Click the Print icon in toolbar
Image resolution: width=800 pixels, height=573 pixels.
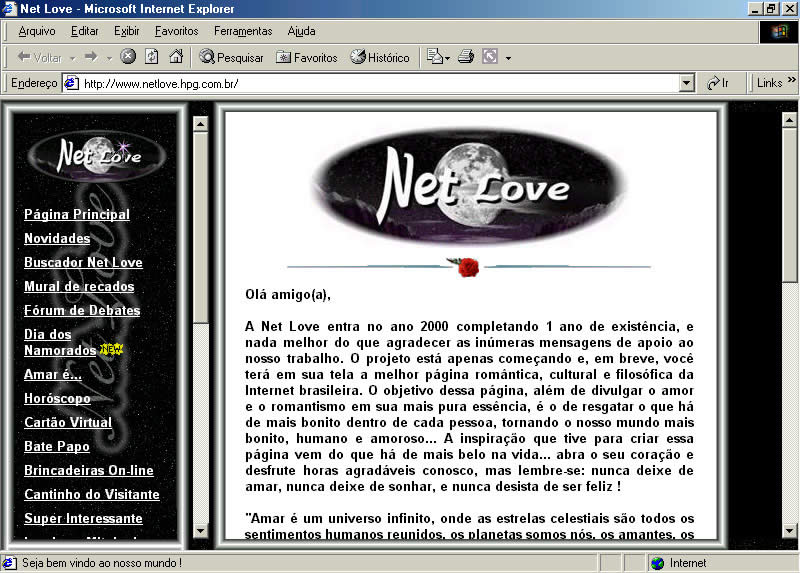click(466, 57)
